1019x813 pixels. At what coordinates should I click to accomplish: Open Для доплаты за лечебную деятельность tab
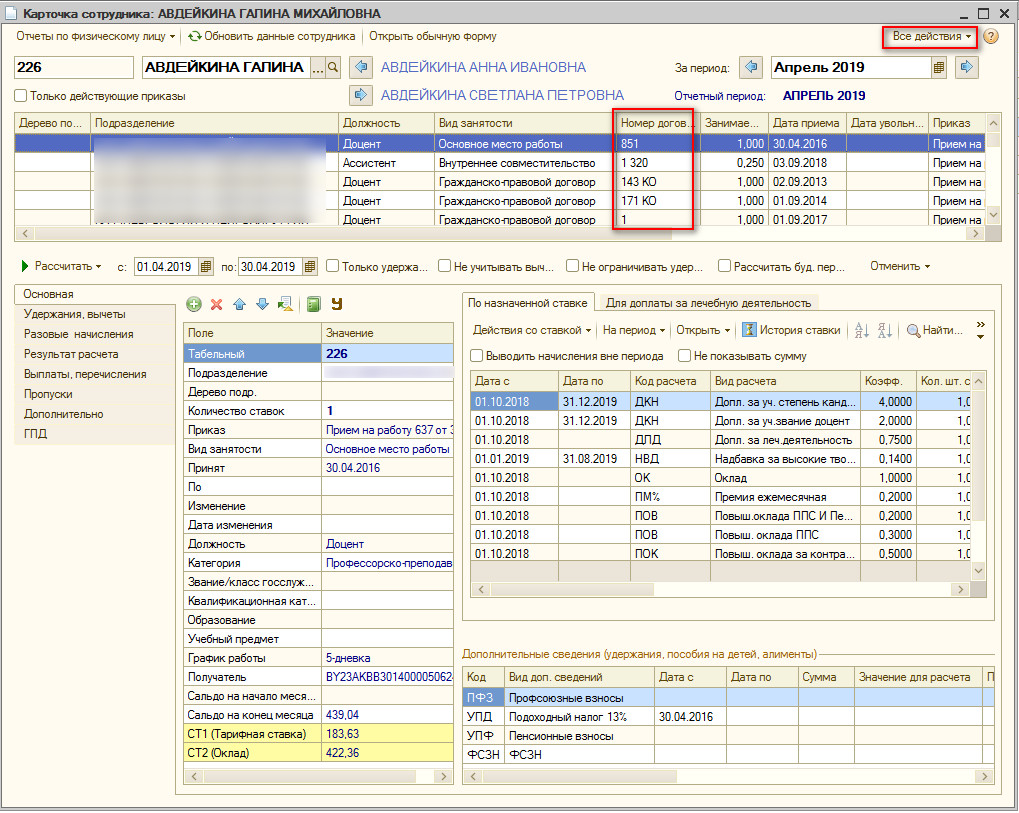(x=707, y=302)
